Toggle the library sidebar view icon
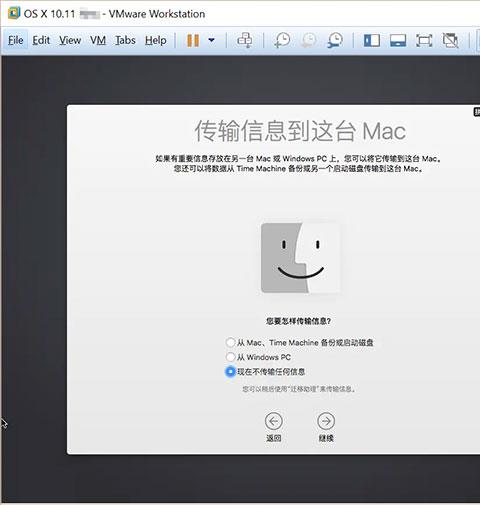 [372, 41]
